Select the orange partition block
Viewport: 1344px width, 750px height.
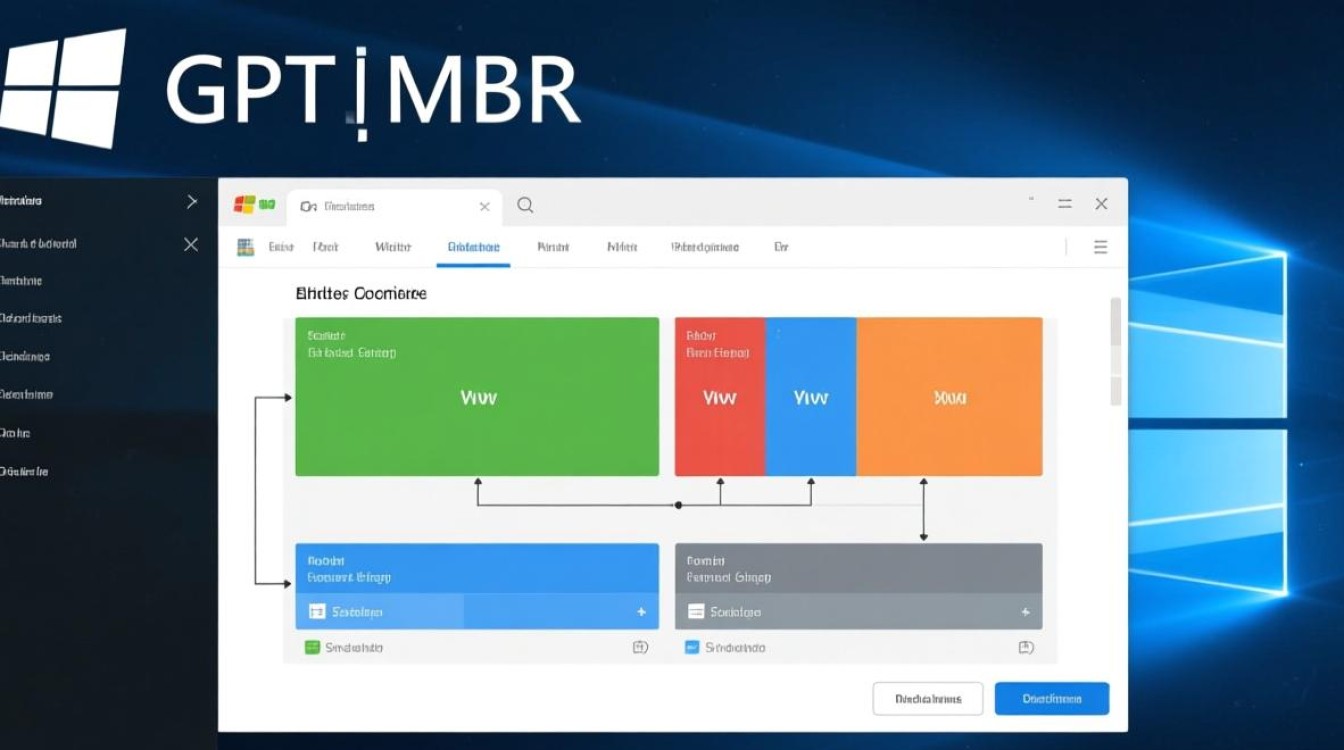coord(949,397)
